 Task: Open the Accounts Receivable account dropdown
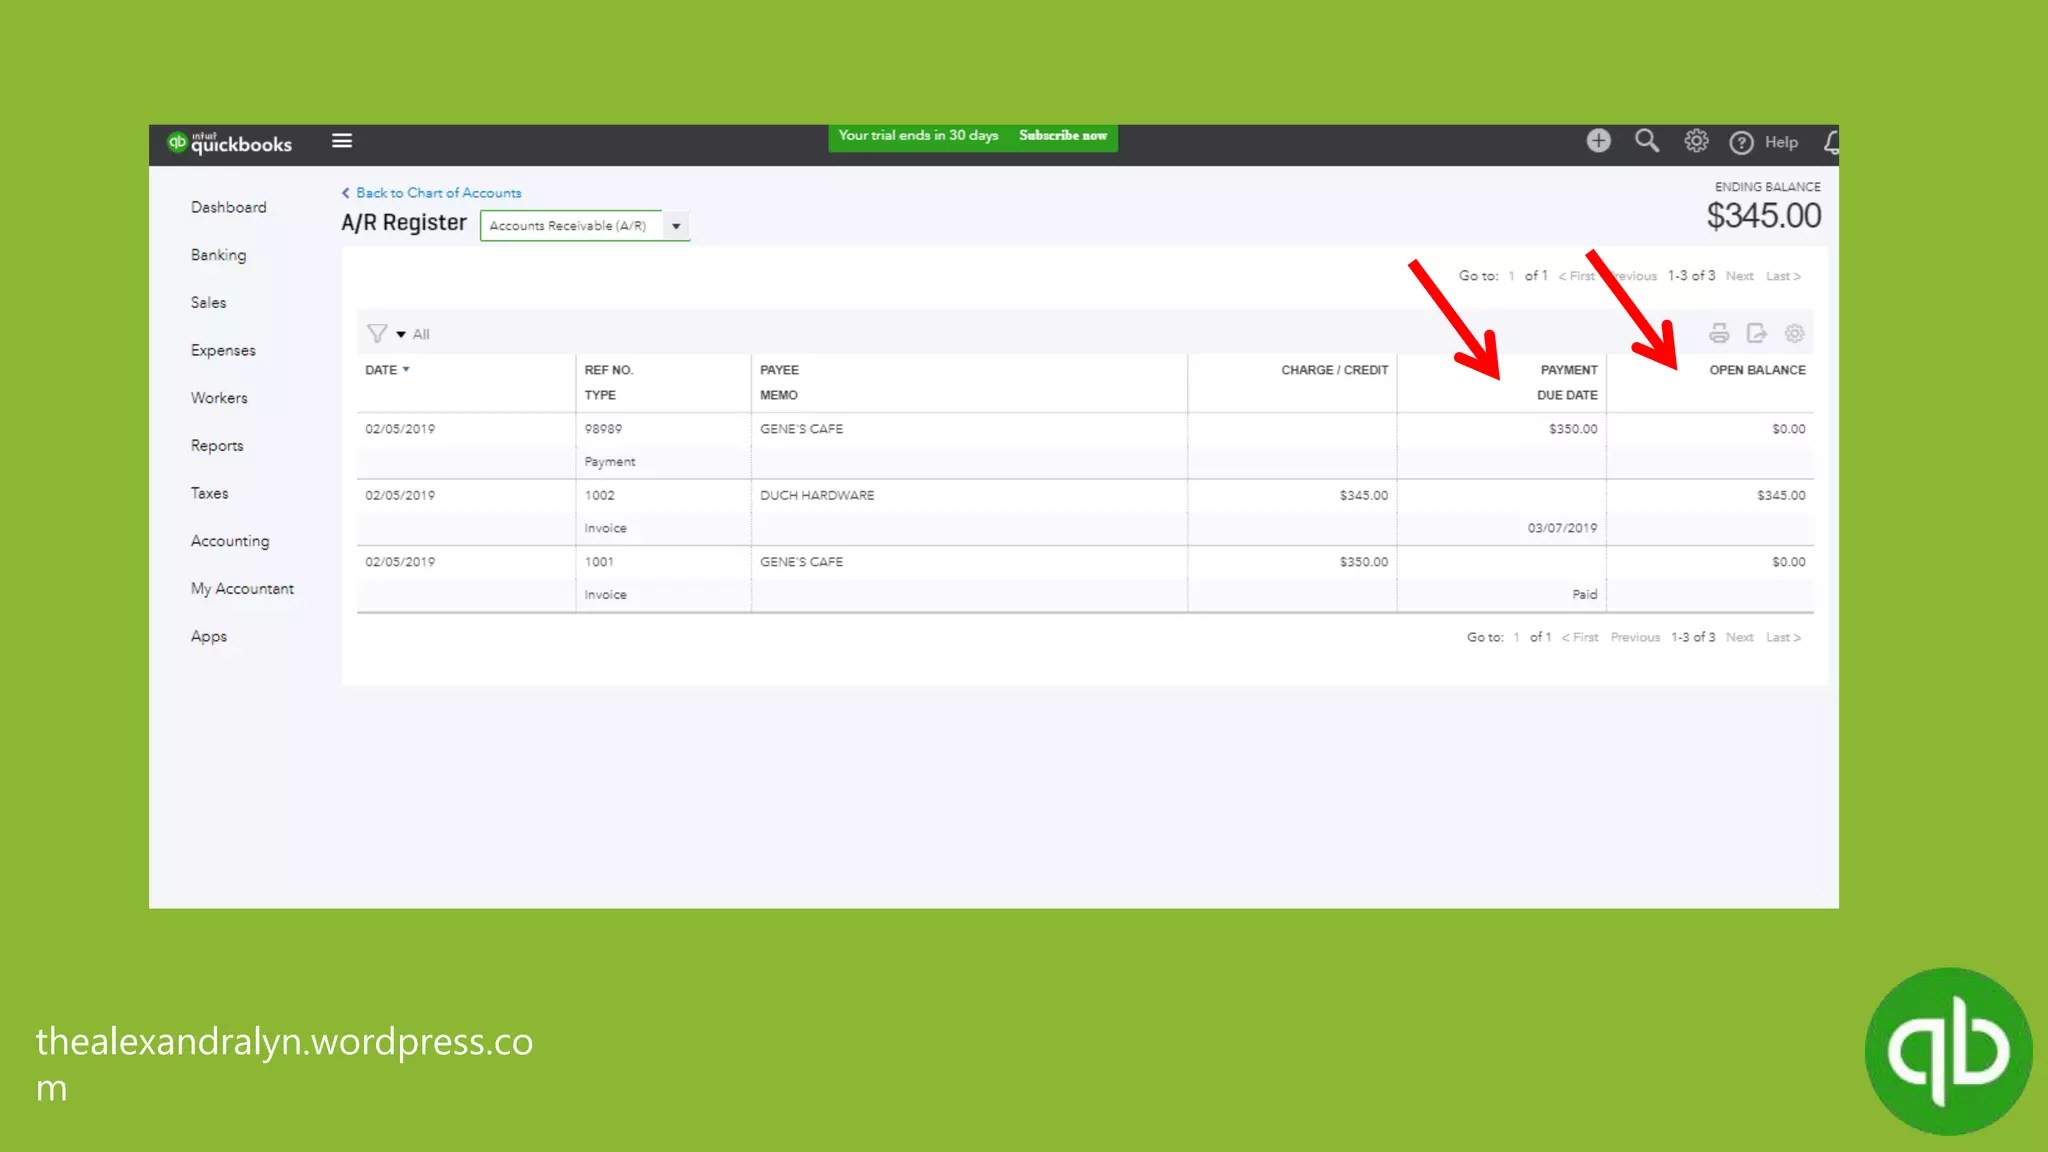676,226
